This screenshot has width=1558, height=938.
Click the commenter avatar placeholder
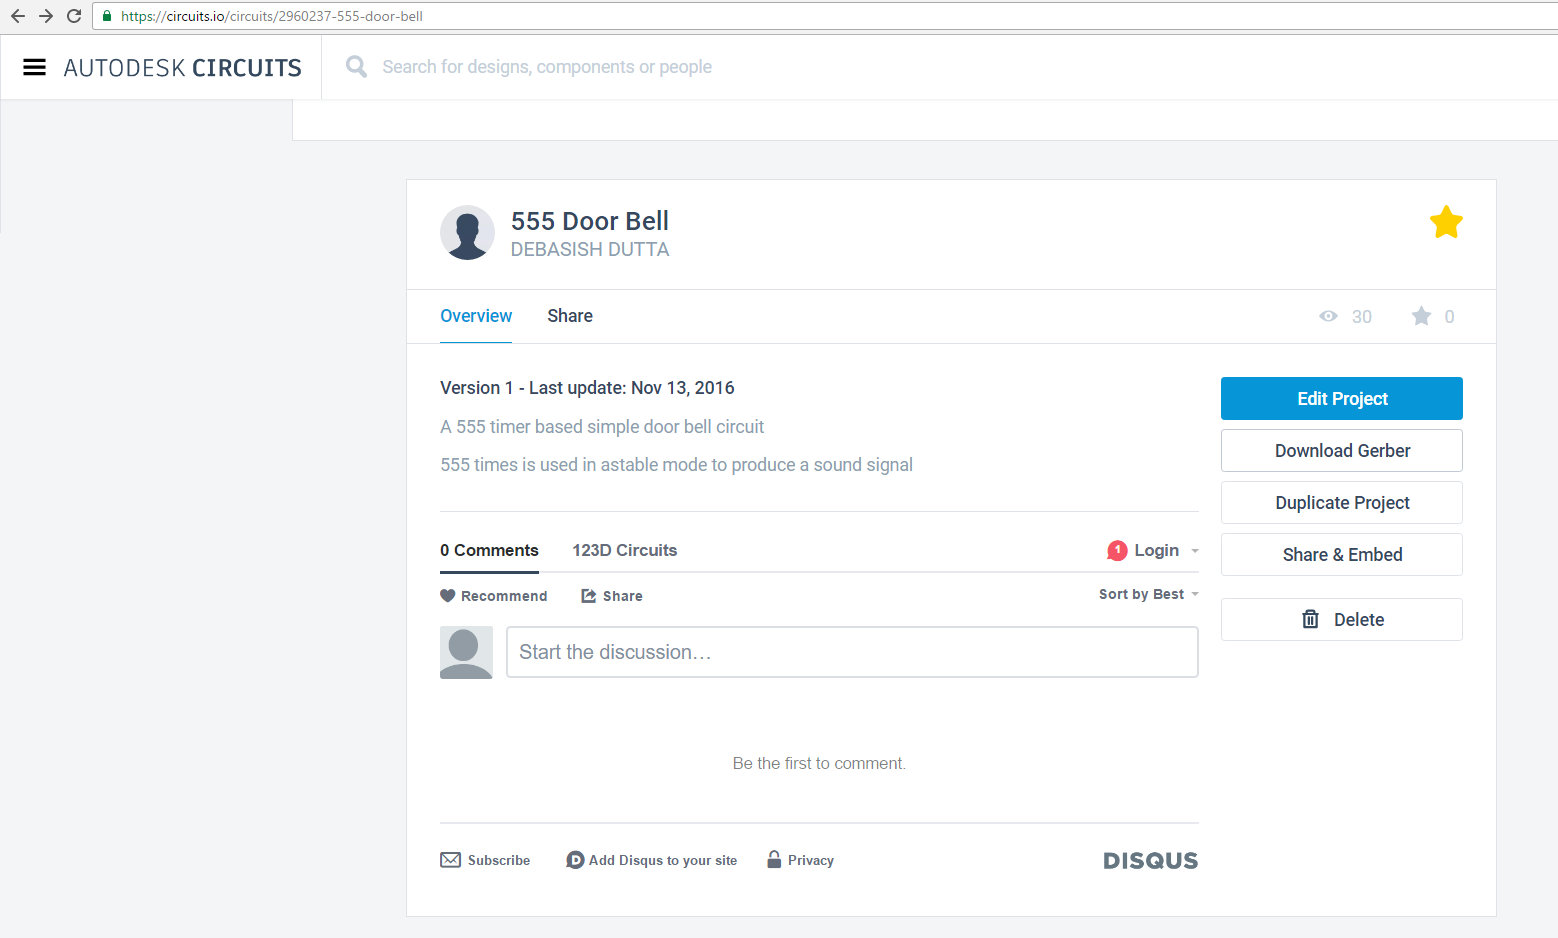coord(466,653)
